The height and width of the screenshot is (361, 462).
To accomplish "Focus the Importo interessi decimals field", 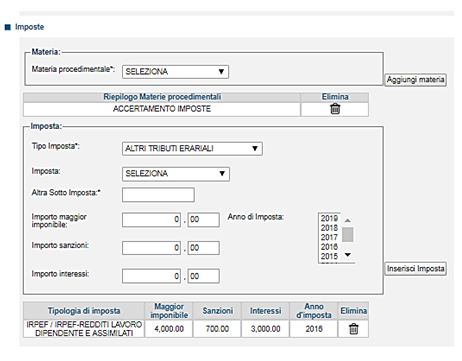I will [204, 276].
